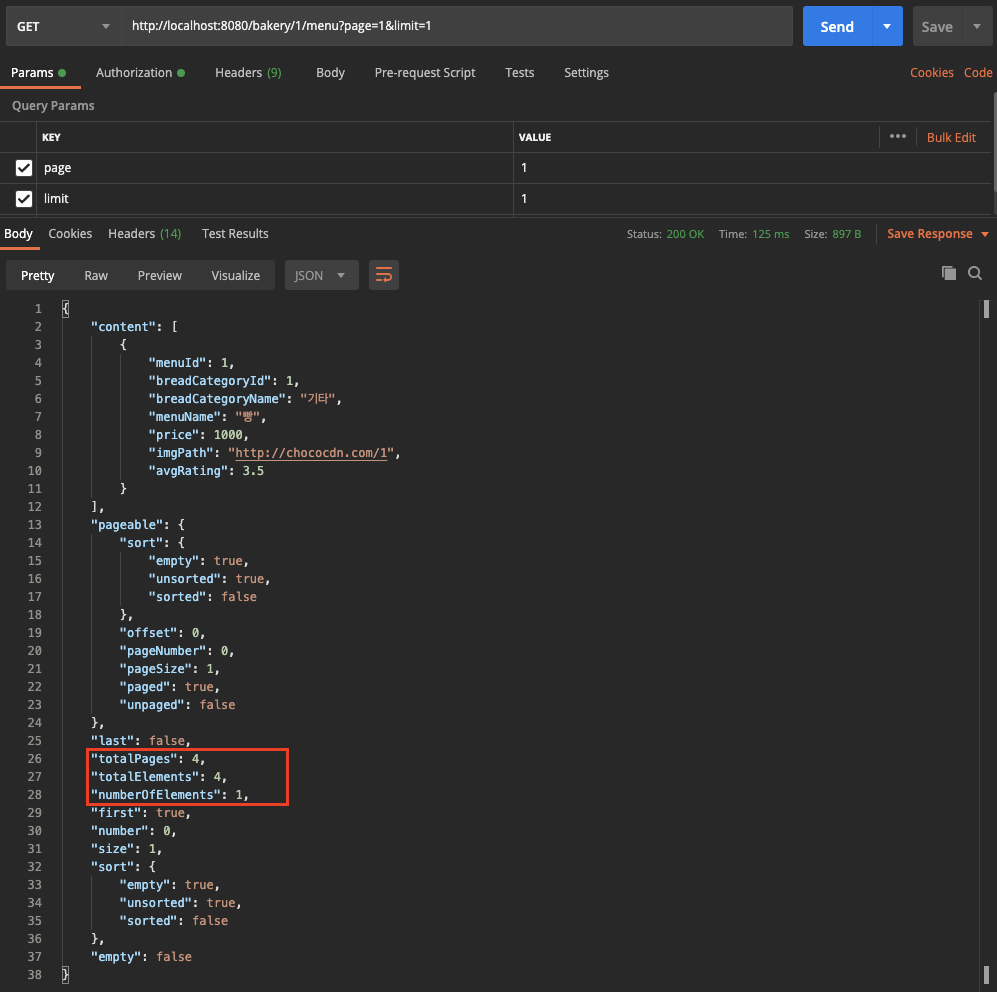Click the 200 OK status text
Screen dimensions: 997x992
coord(685,234)
